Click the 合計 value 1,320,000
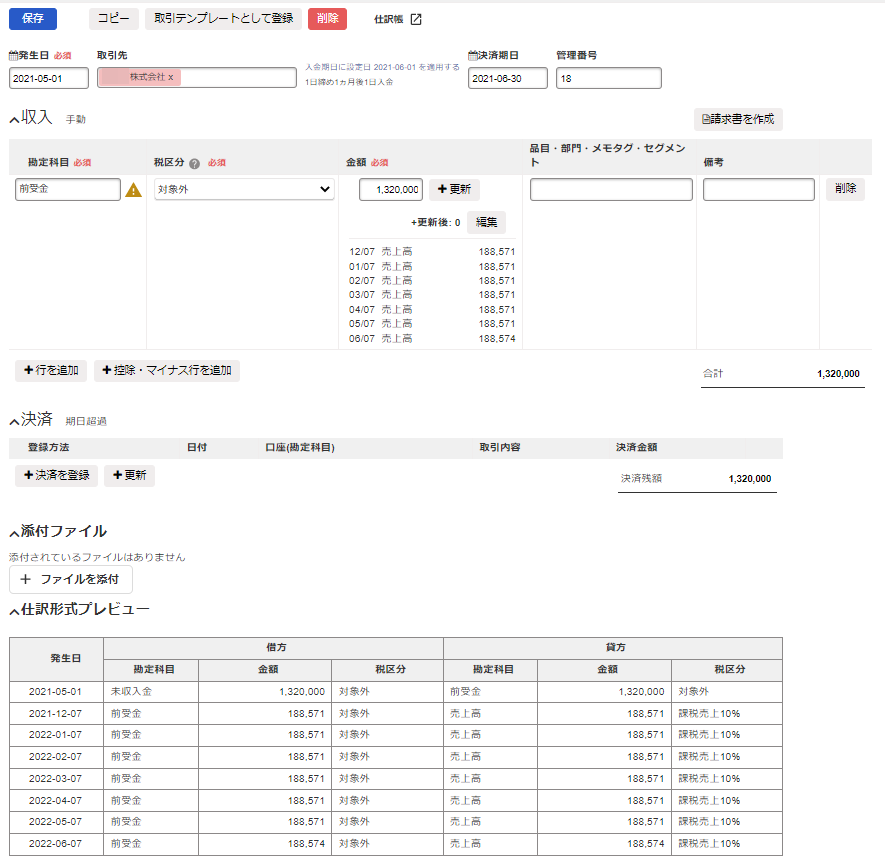The height and width of the screenshot is (861, 885). [838, 374]
